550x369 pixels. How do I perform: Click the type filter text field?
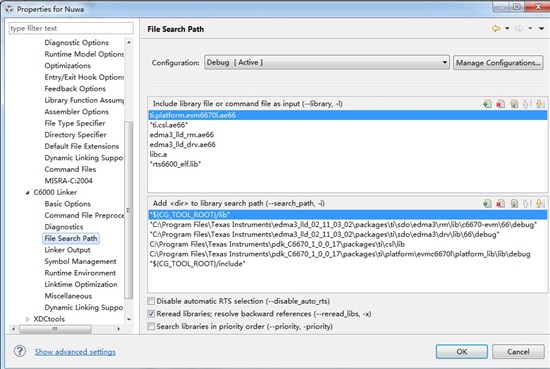coord(71,28)
